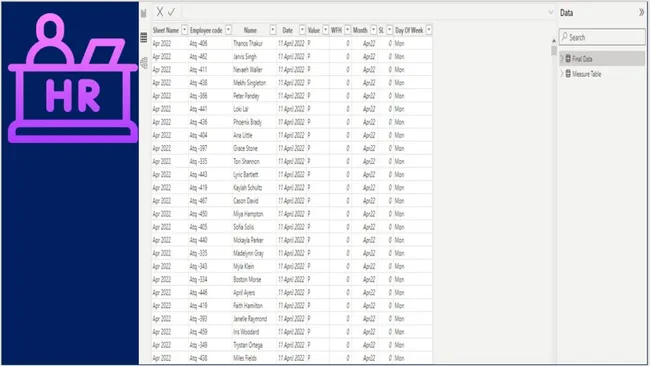Image resolution: width=650 pixels, height=366 pixels.
Task: Select the Sheet Name column header
Action: pyautogui.click(x=166, y=30)
